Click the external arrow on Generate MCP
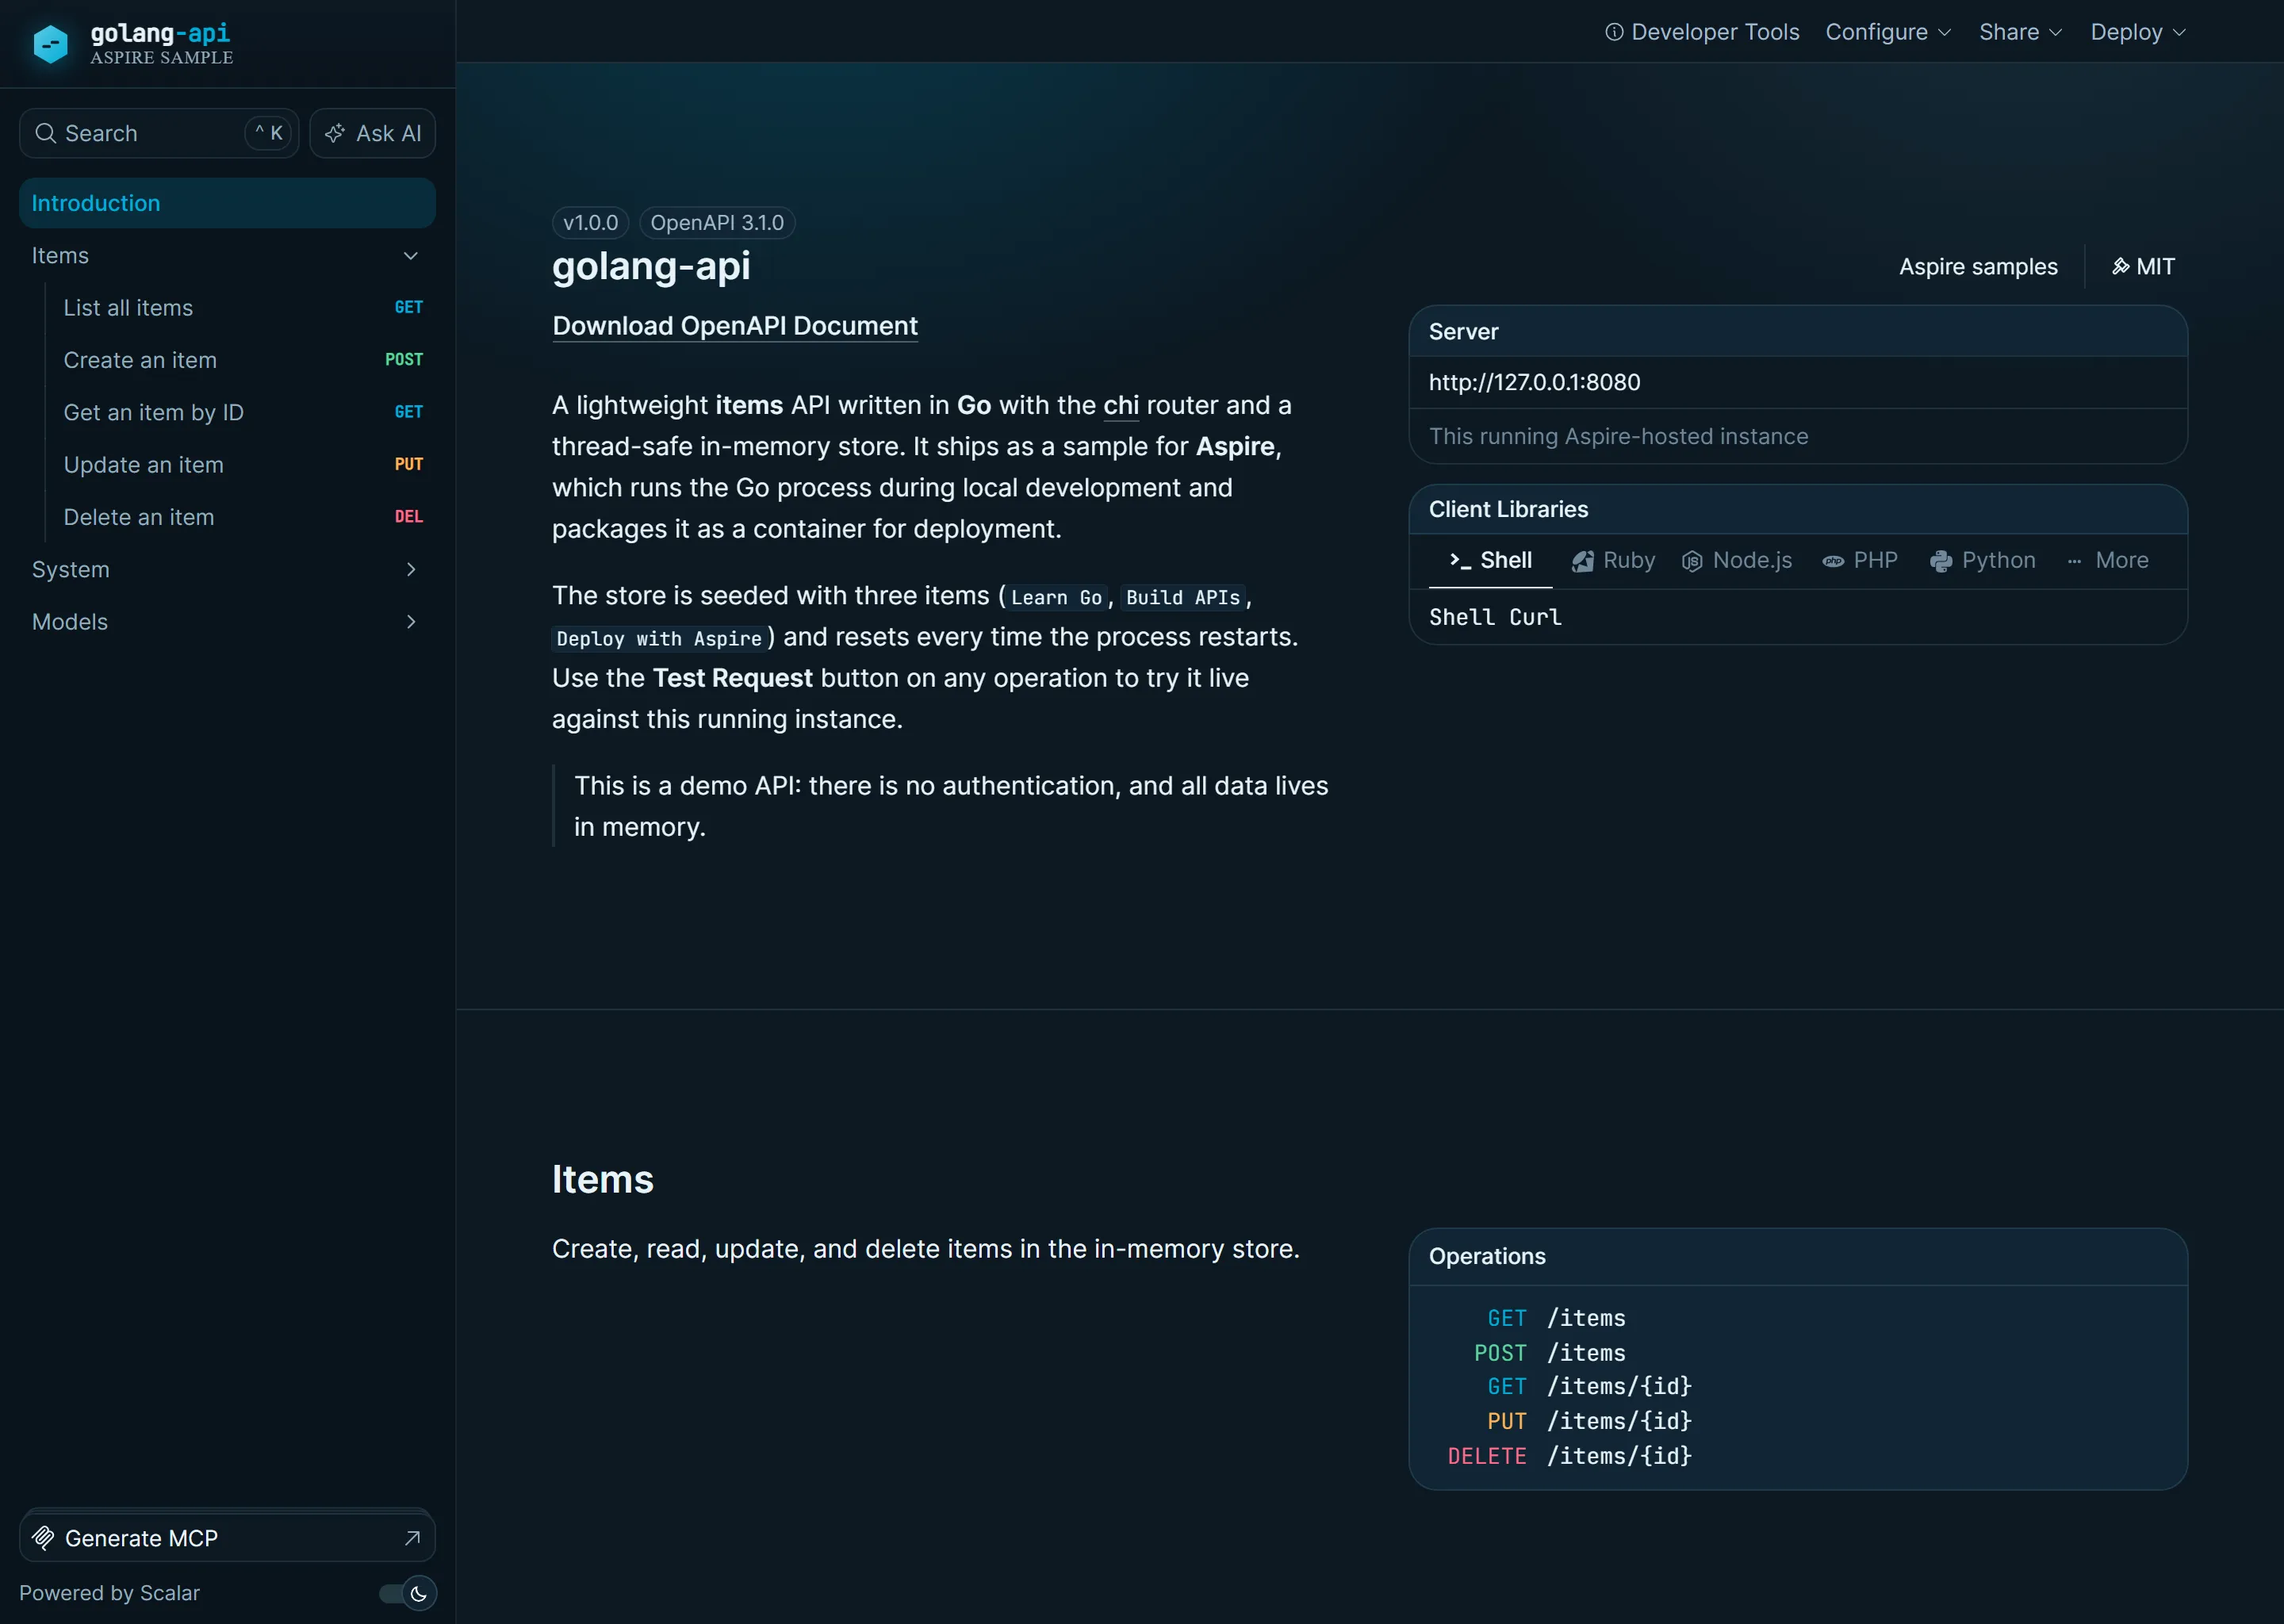Screen dimensions: 2284x1624 pyautogui.click(x=412, y=1538)
